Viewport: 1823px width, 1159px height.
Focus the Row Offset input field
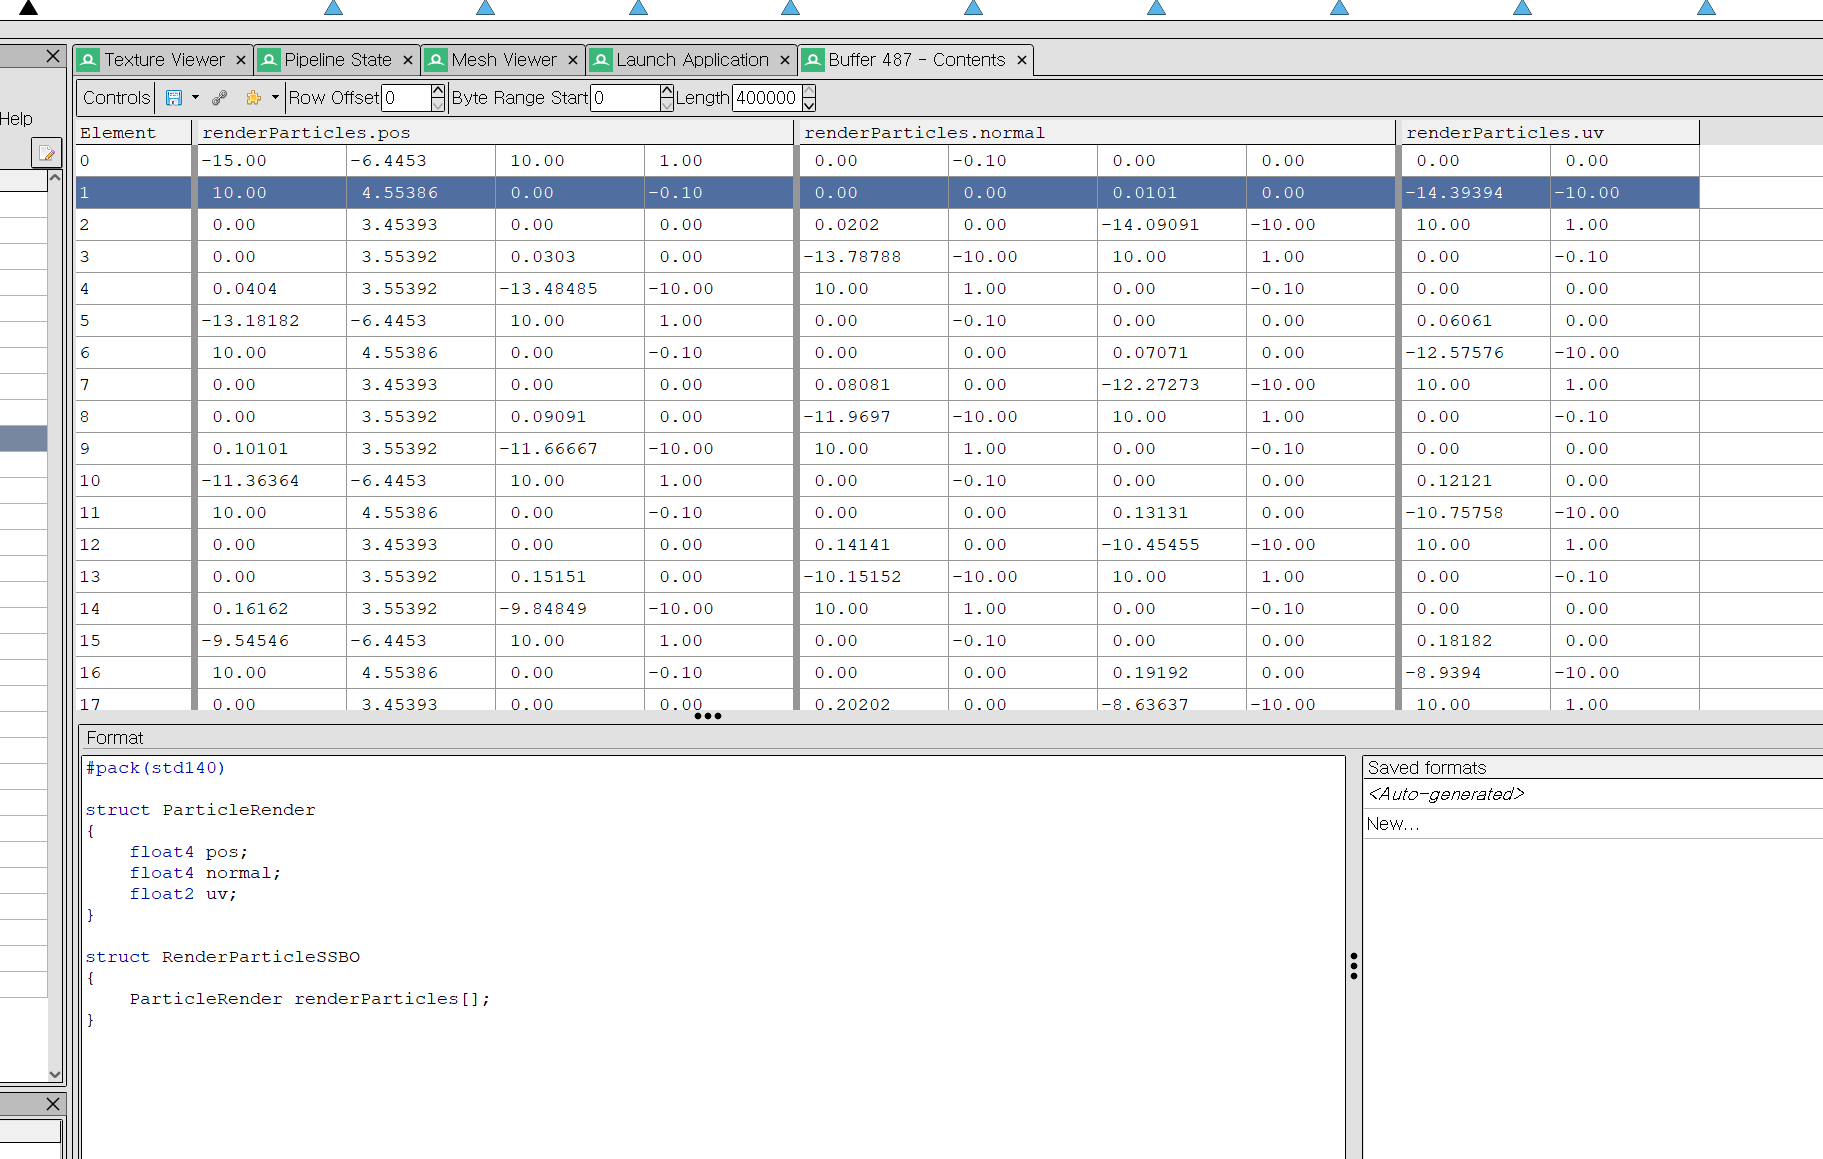pyautogui.click(x=406, y=97)
